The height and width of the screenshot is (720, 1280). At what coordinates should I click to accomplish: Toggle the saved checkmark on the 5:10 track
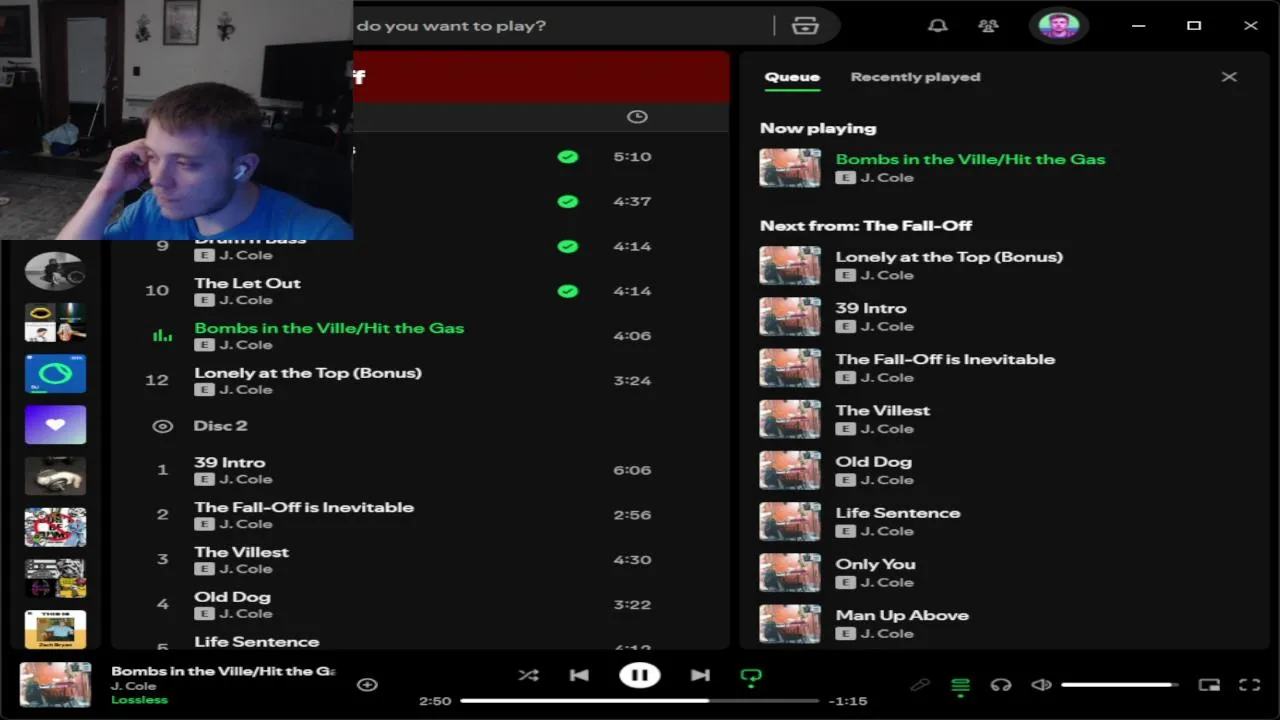[x=567, y=157]
